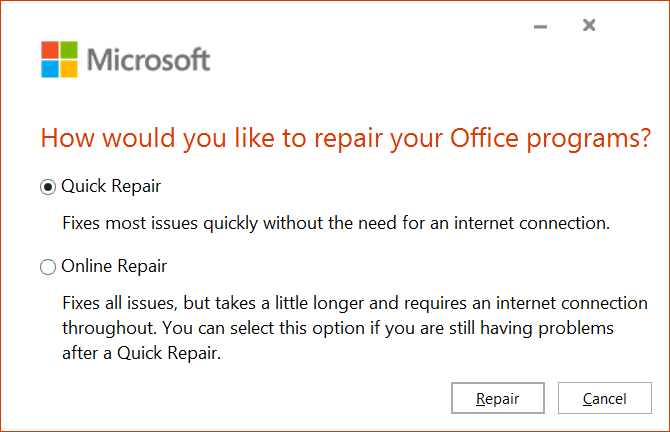The width and height of the screenshot is (670, 432).
Task: Click the Quick Repair option label
Action: coord(111,186)
